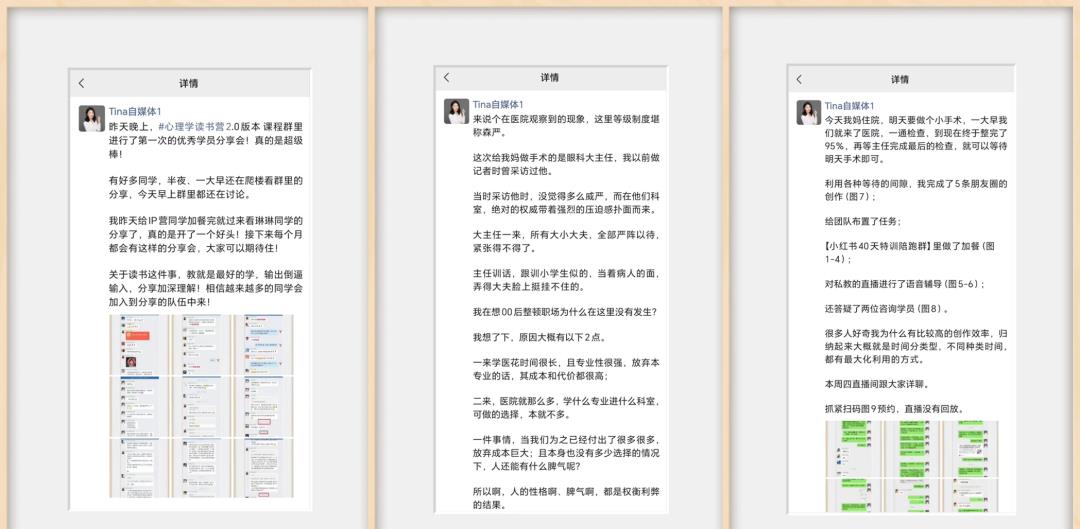Click the 详情 title above the 等级制度 post
Viewport: 1080px width, 529px height.
[550, 77]
